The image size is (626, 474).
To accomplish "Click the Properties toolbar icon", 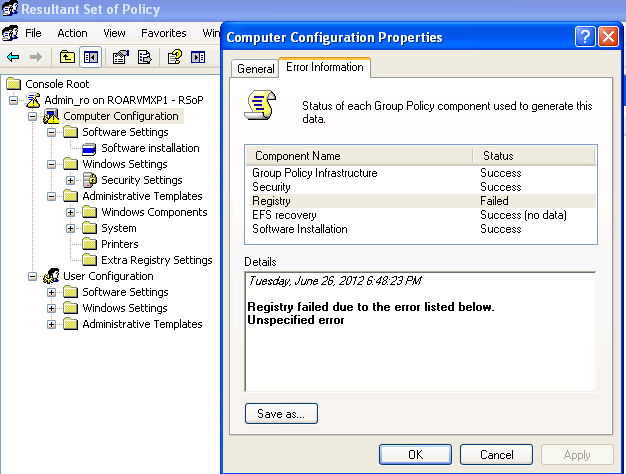I will point(121,58).
